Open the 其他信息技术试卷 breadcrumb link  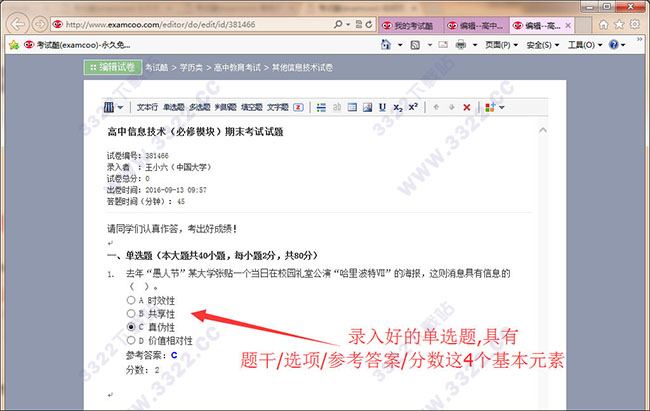[x=302, y=68]
